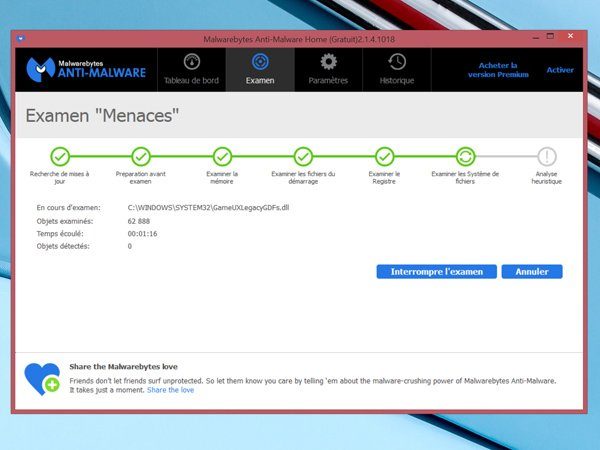Click the Preparation avant examen checkmark
Screen dimensions: 600x450
pos(141,157)
